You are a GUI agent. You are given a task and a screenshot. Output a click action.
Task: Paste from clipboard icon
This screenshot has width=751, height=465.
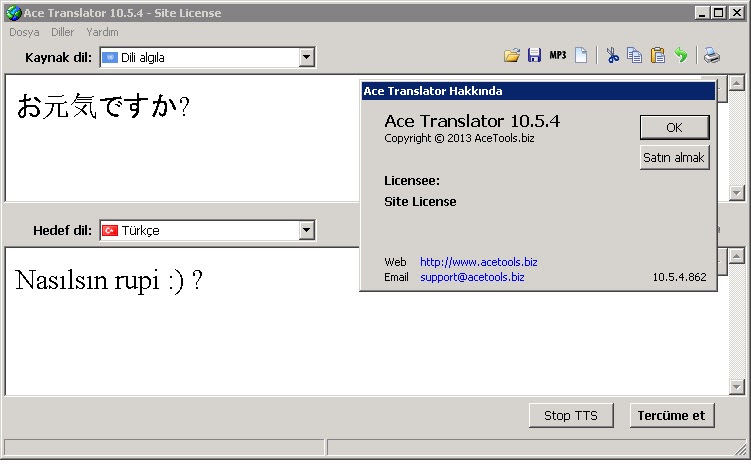658,56
